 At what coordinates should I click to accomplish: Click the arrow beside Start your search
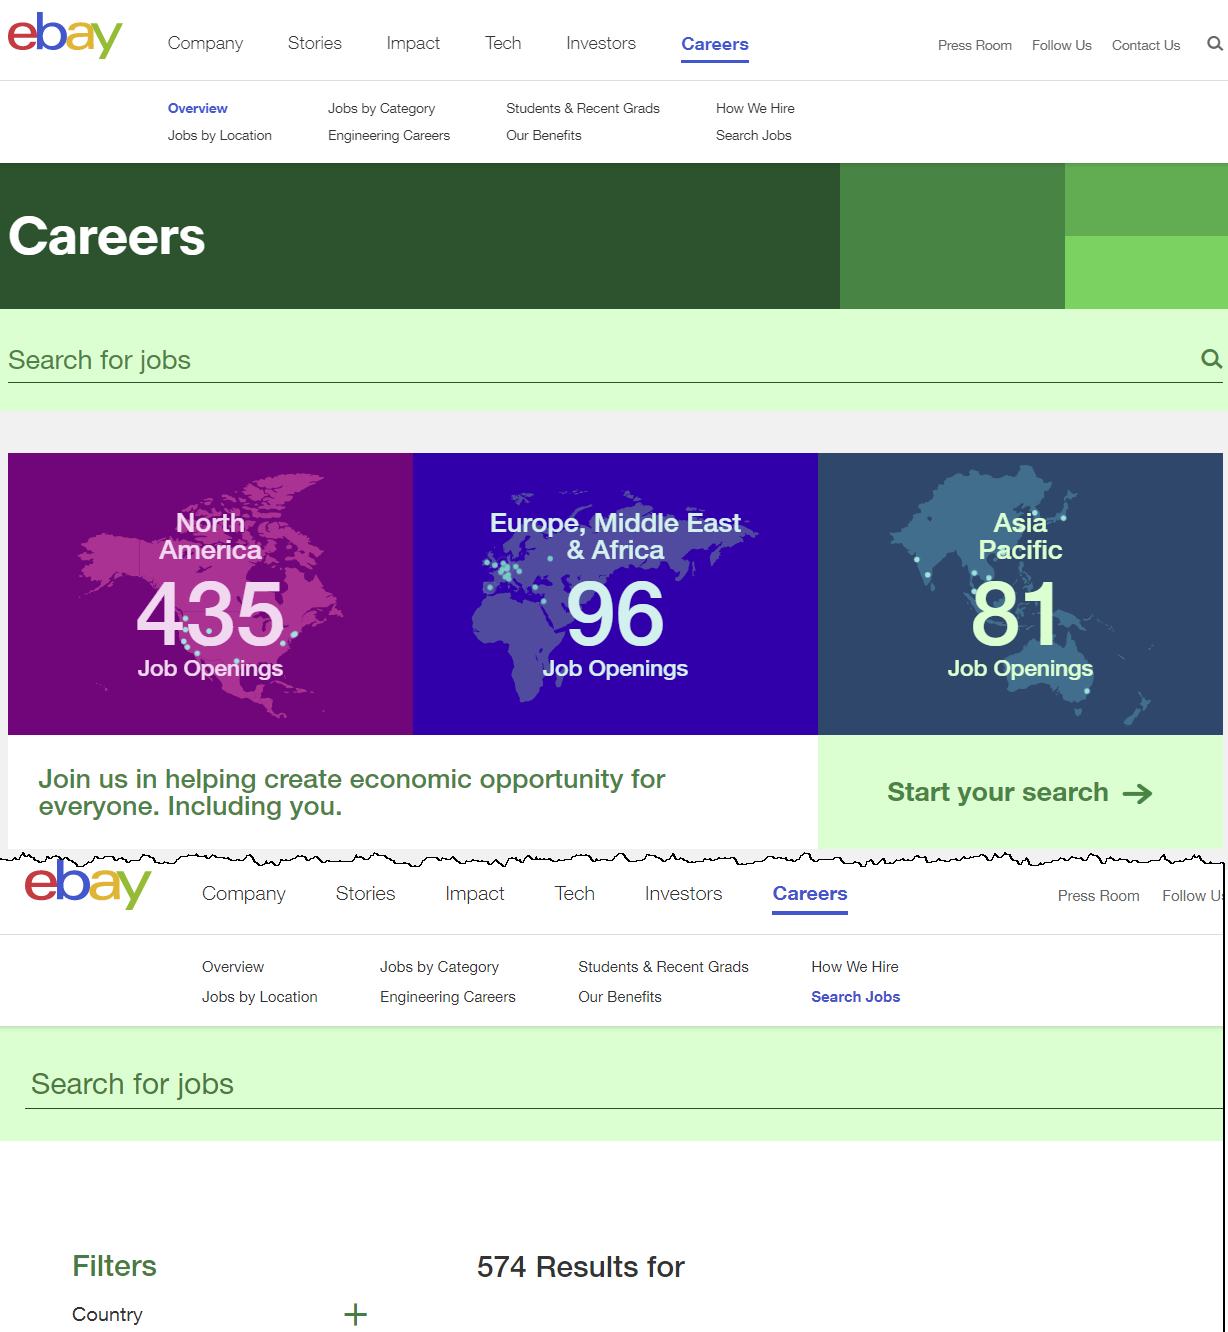point(1138,794)
